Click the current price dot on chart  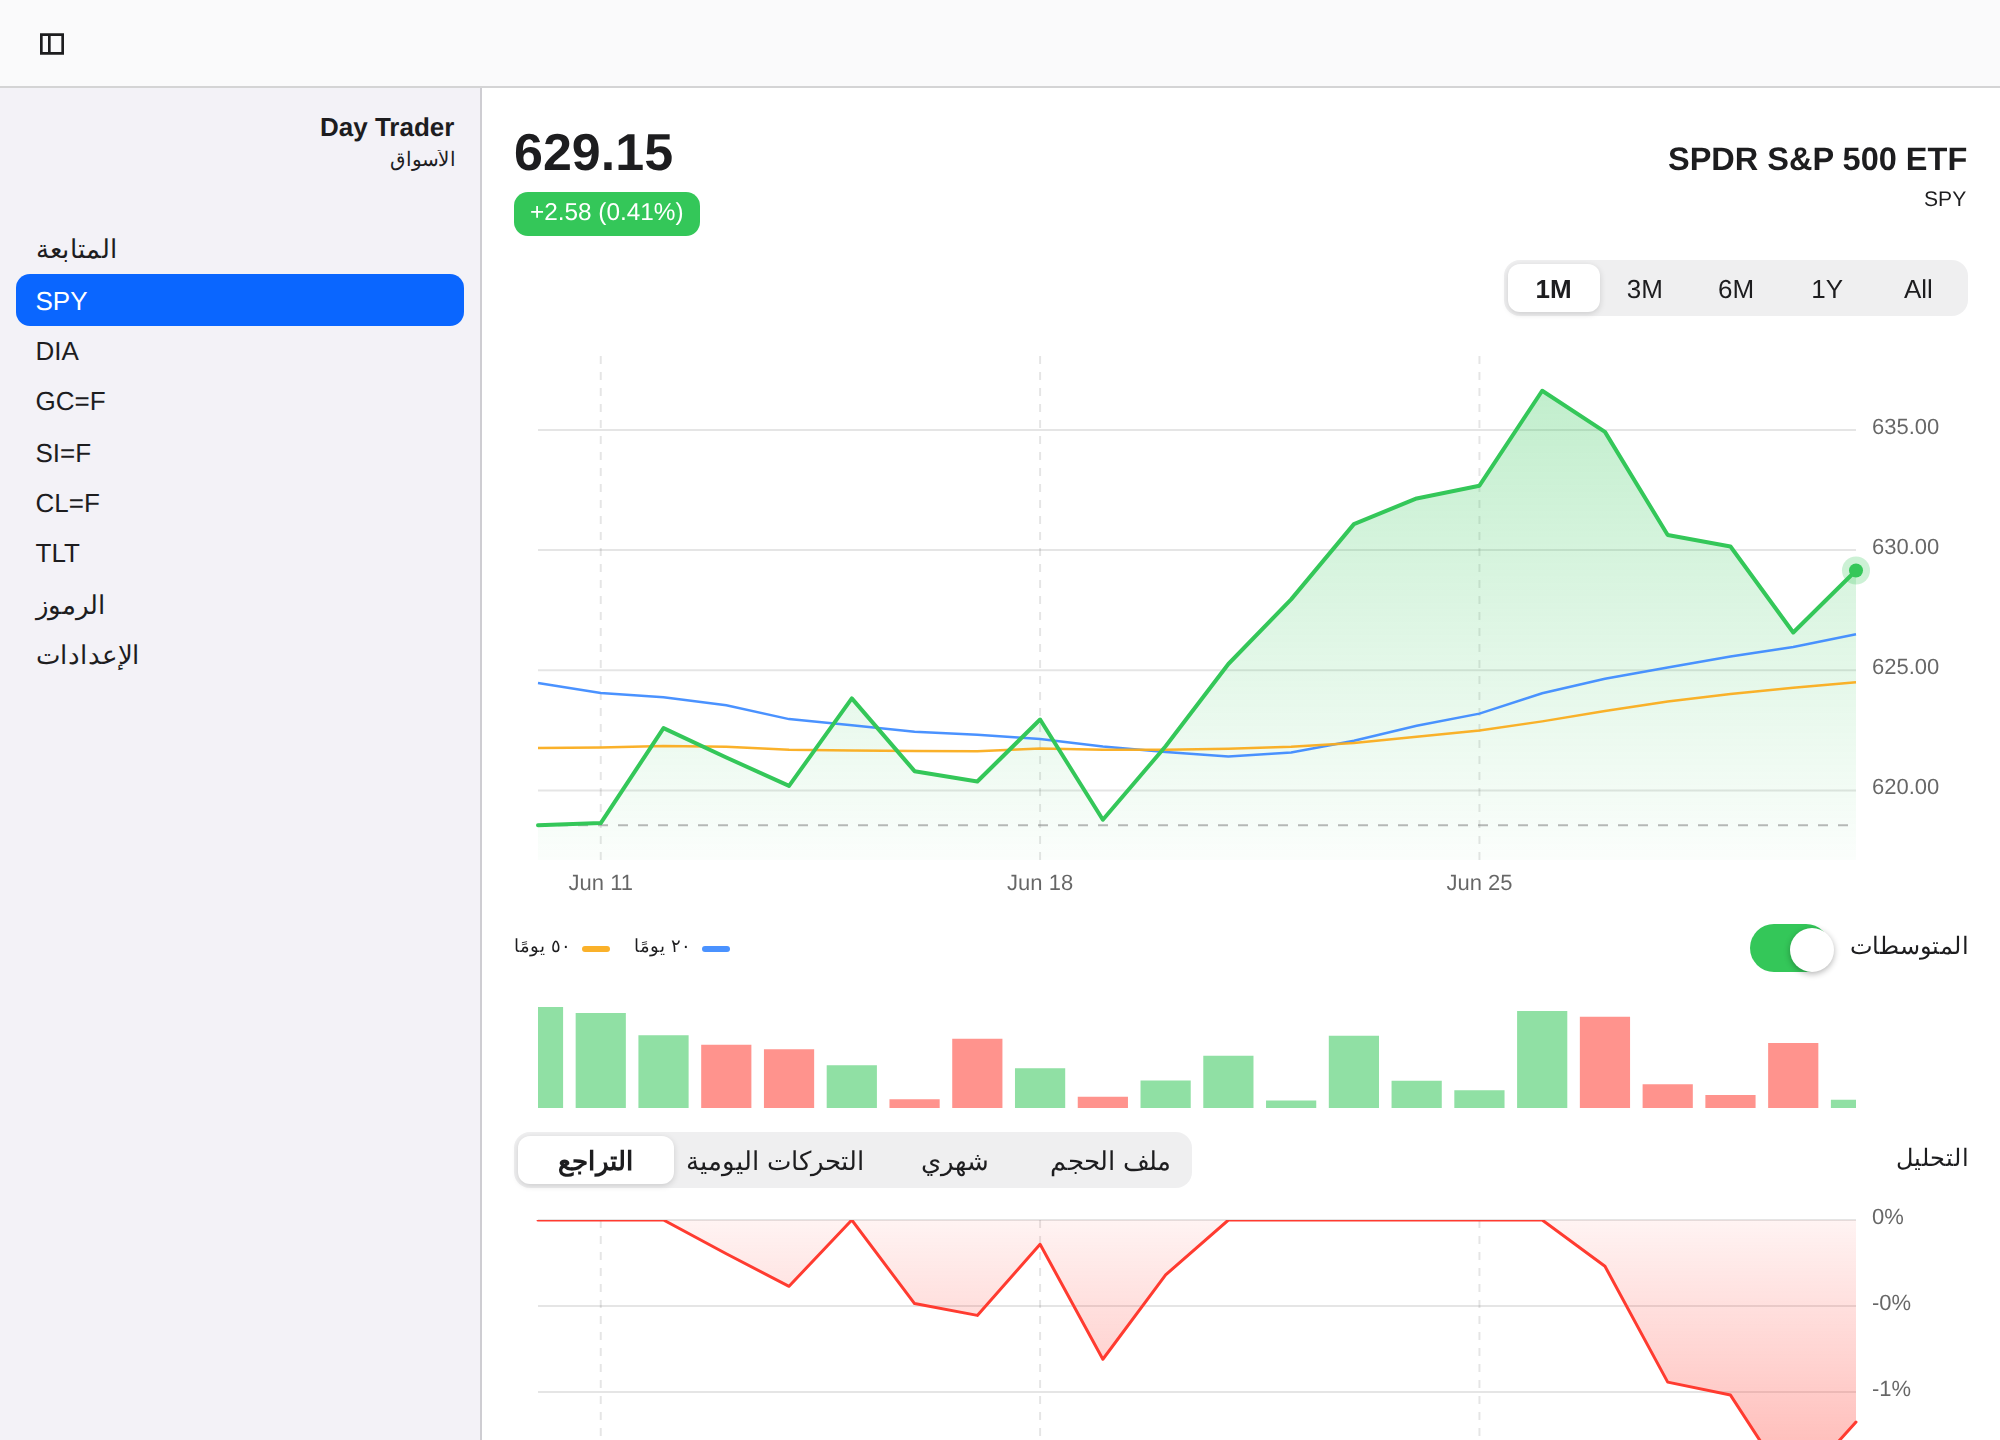1856,570
